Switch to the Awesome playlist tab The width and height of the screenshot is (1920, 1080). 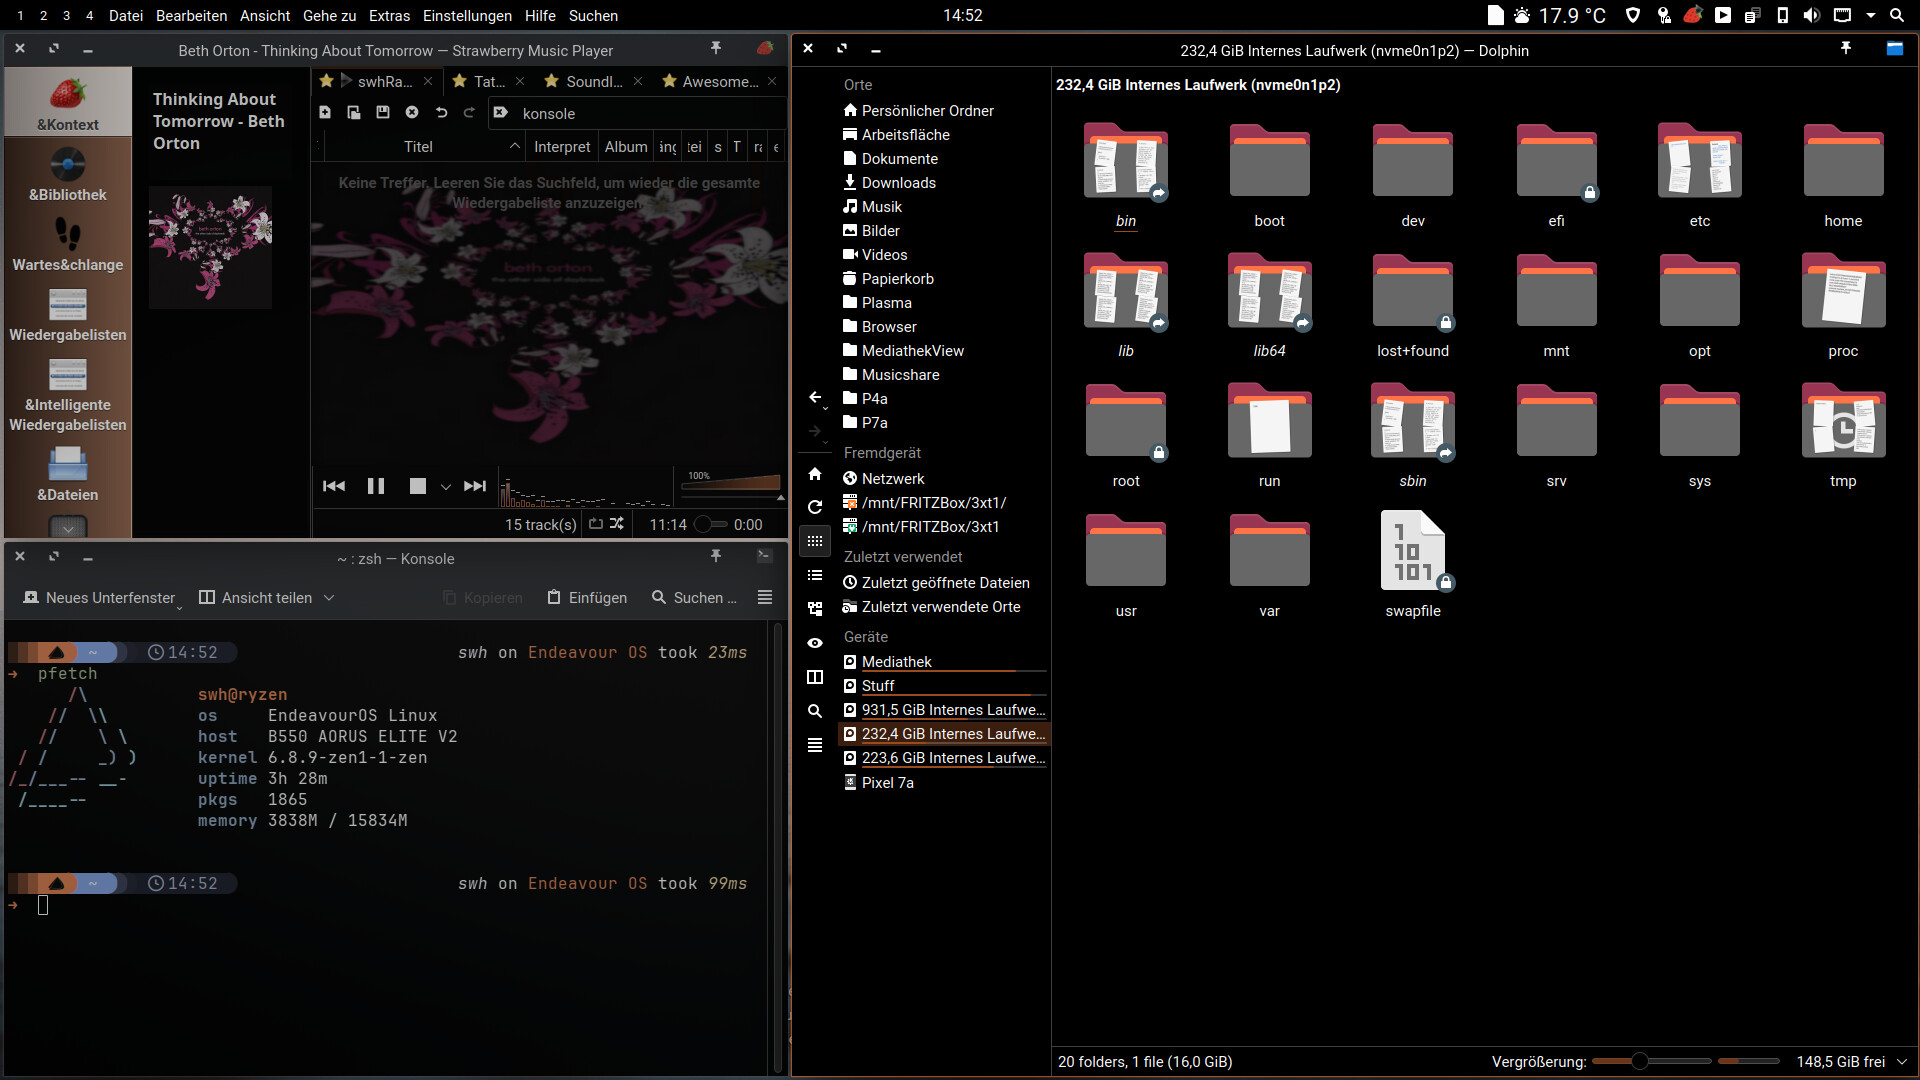(720, 81)
